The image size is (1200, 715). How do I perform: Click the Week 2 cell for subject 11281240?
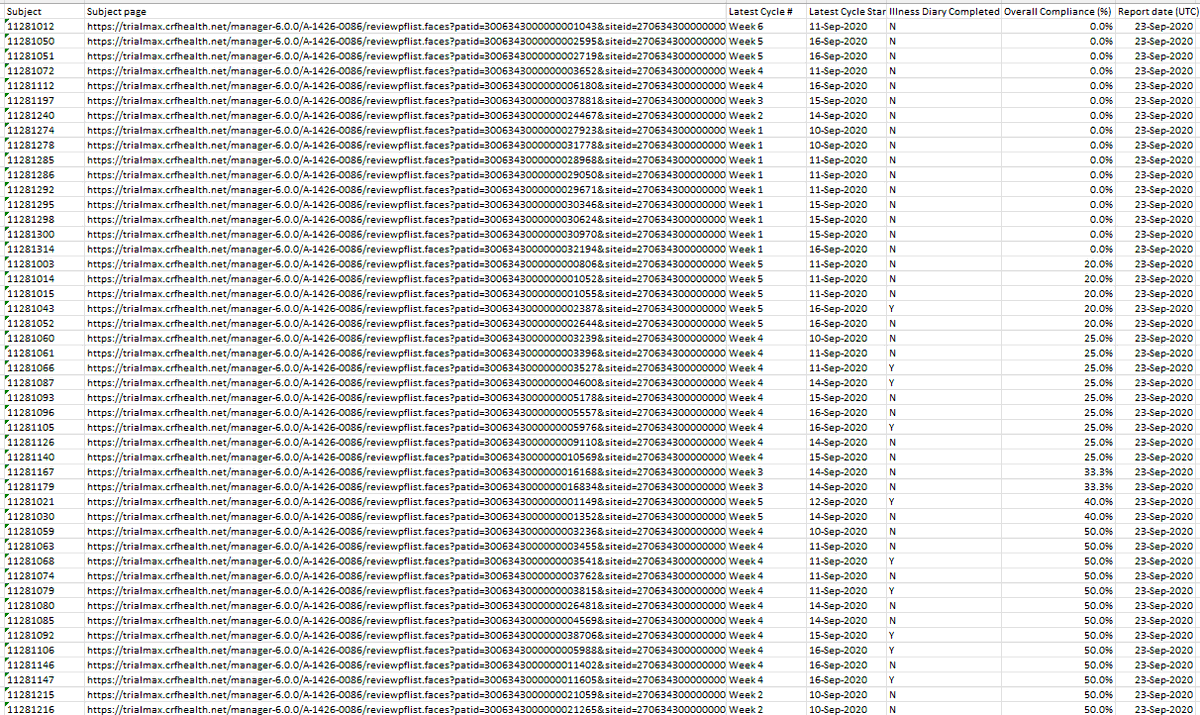[x=746, y=115]
